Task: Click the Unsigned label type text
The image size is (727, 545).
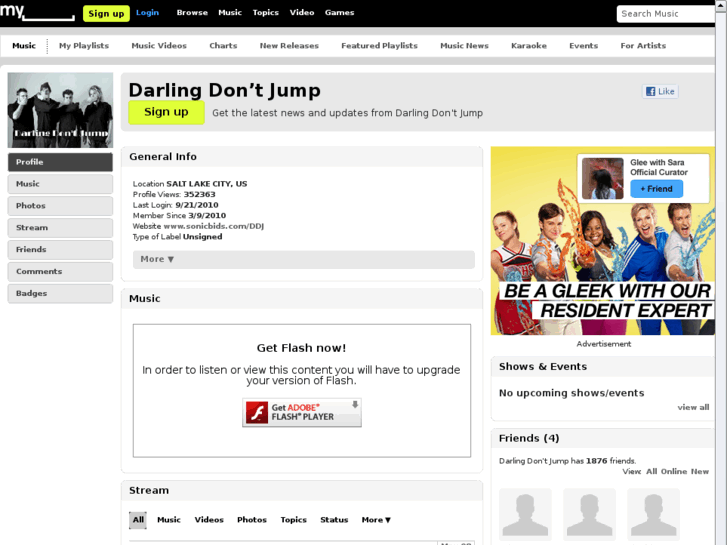Action: click(x=203, y=237)
